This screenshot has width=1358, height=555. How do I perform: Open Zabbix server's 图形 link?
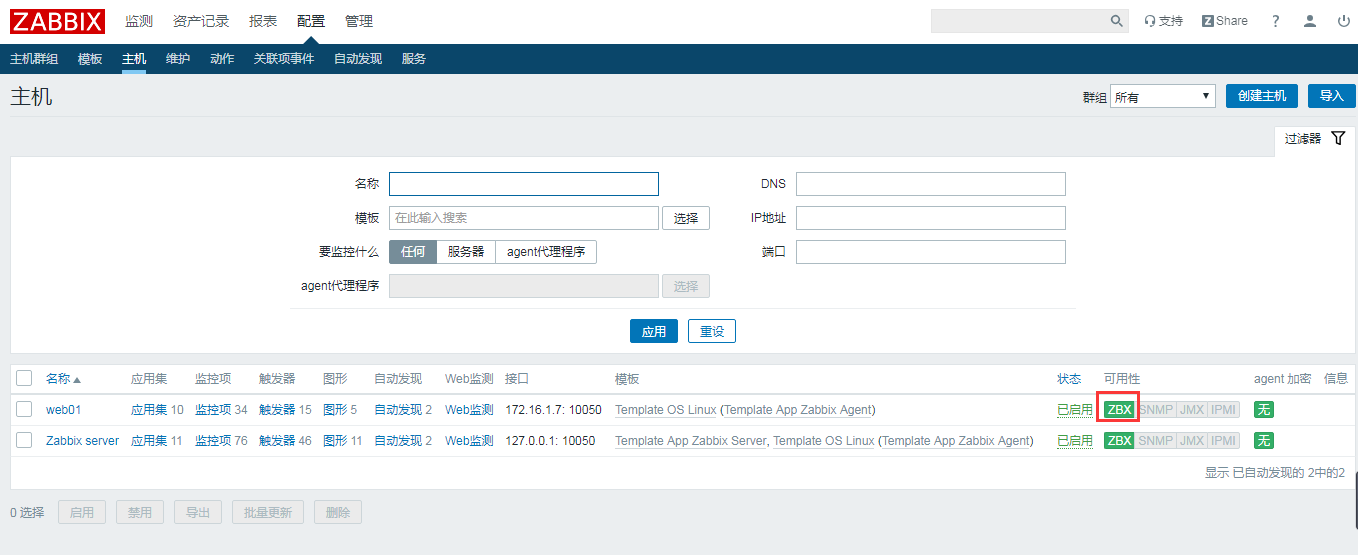pyautogui.click(x=335, y=441)
